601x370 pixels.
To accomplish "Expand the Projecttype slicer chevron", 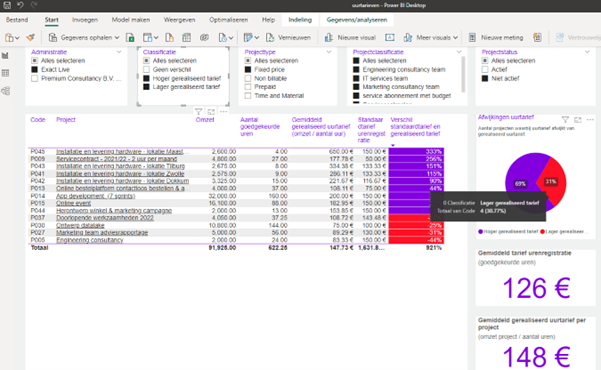I will coord(329,52).
